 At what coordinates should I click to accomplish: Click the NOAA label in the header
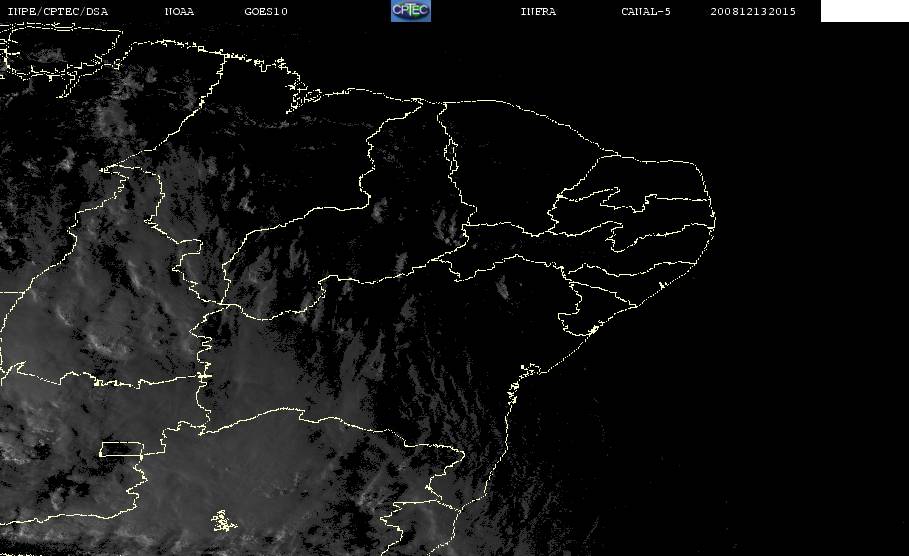coord(179,11)
